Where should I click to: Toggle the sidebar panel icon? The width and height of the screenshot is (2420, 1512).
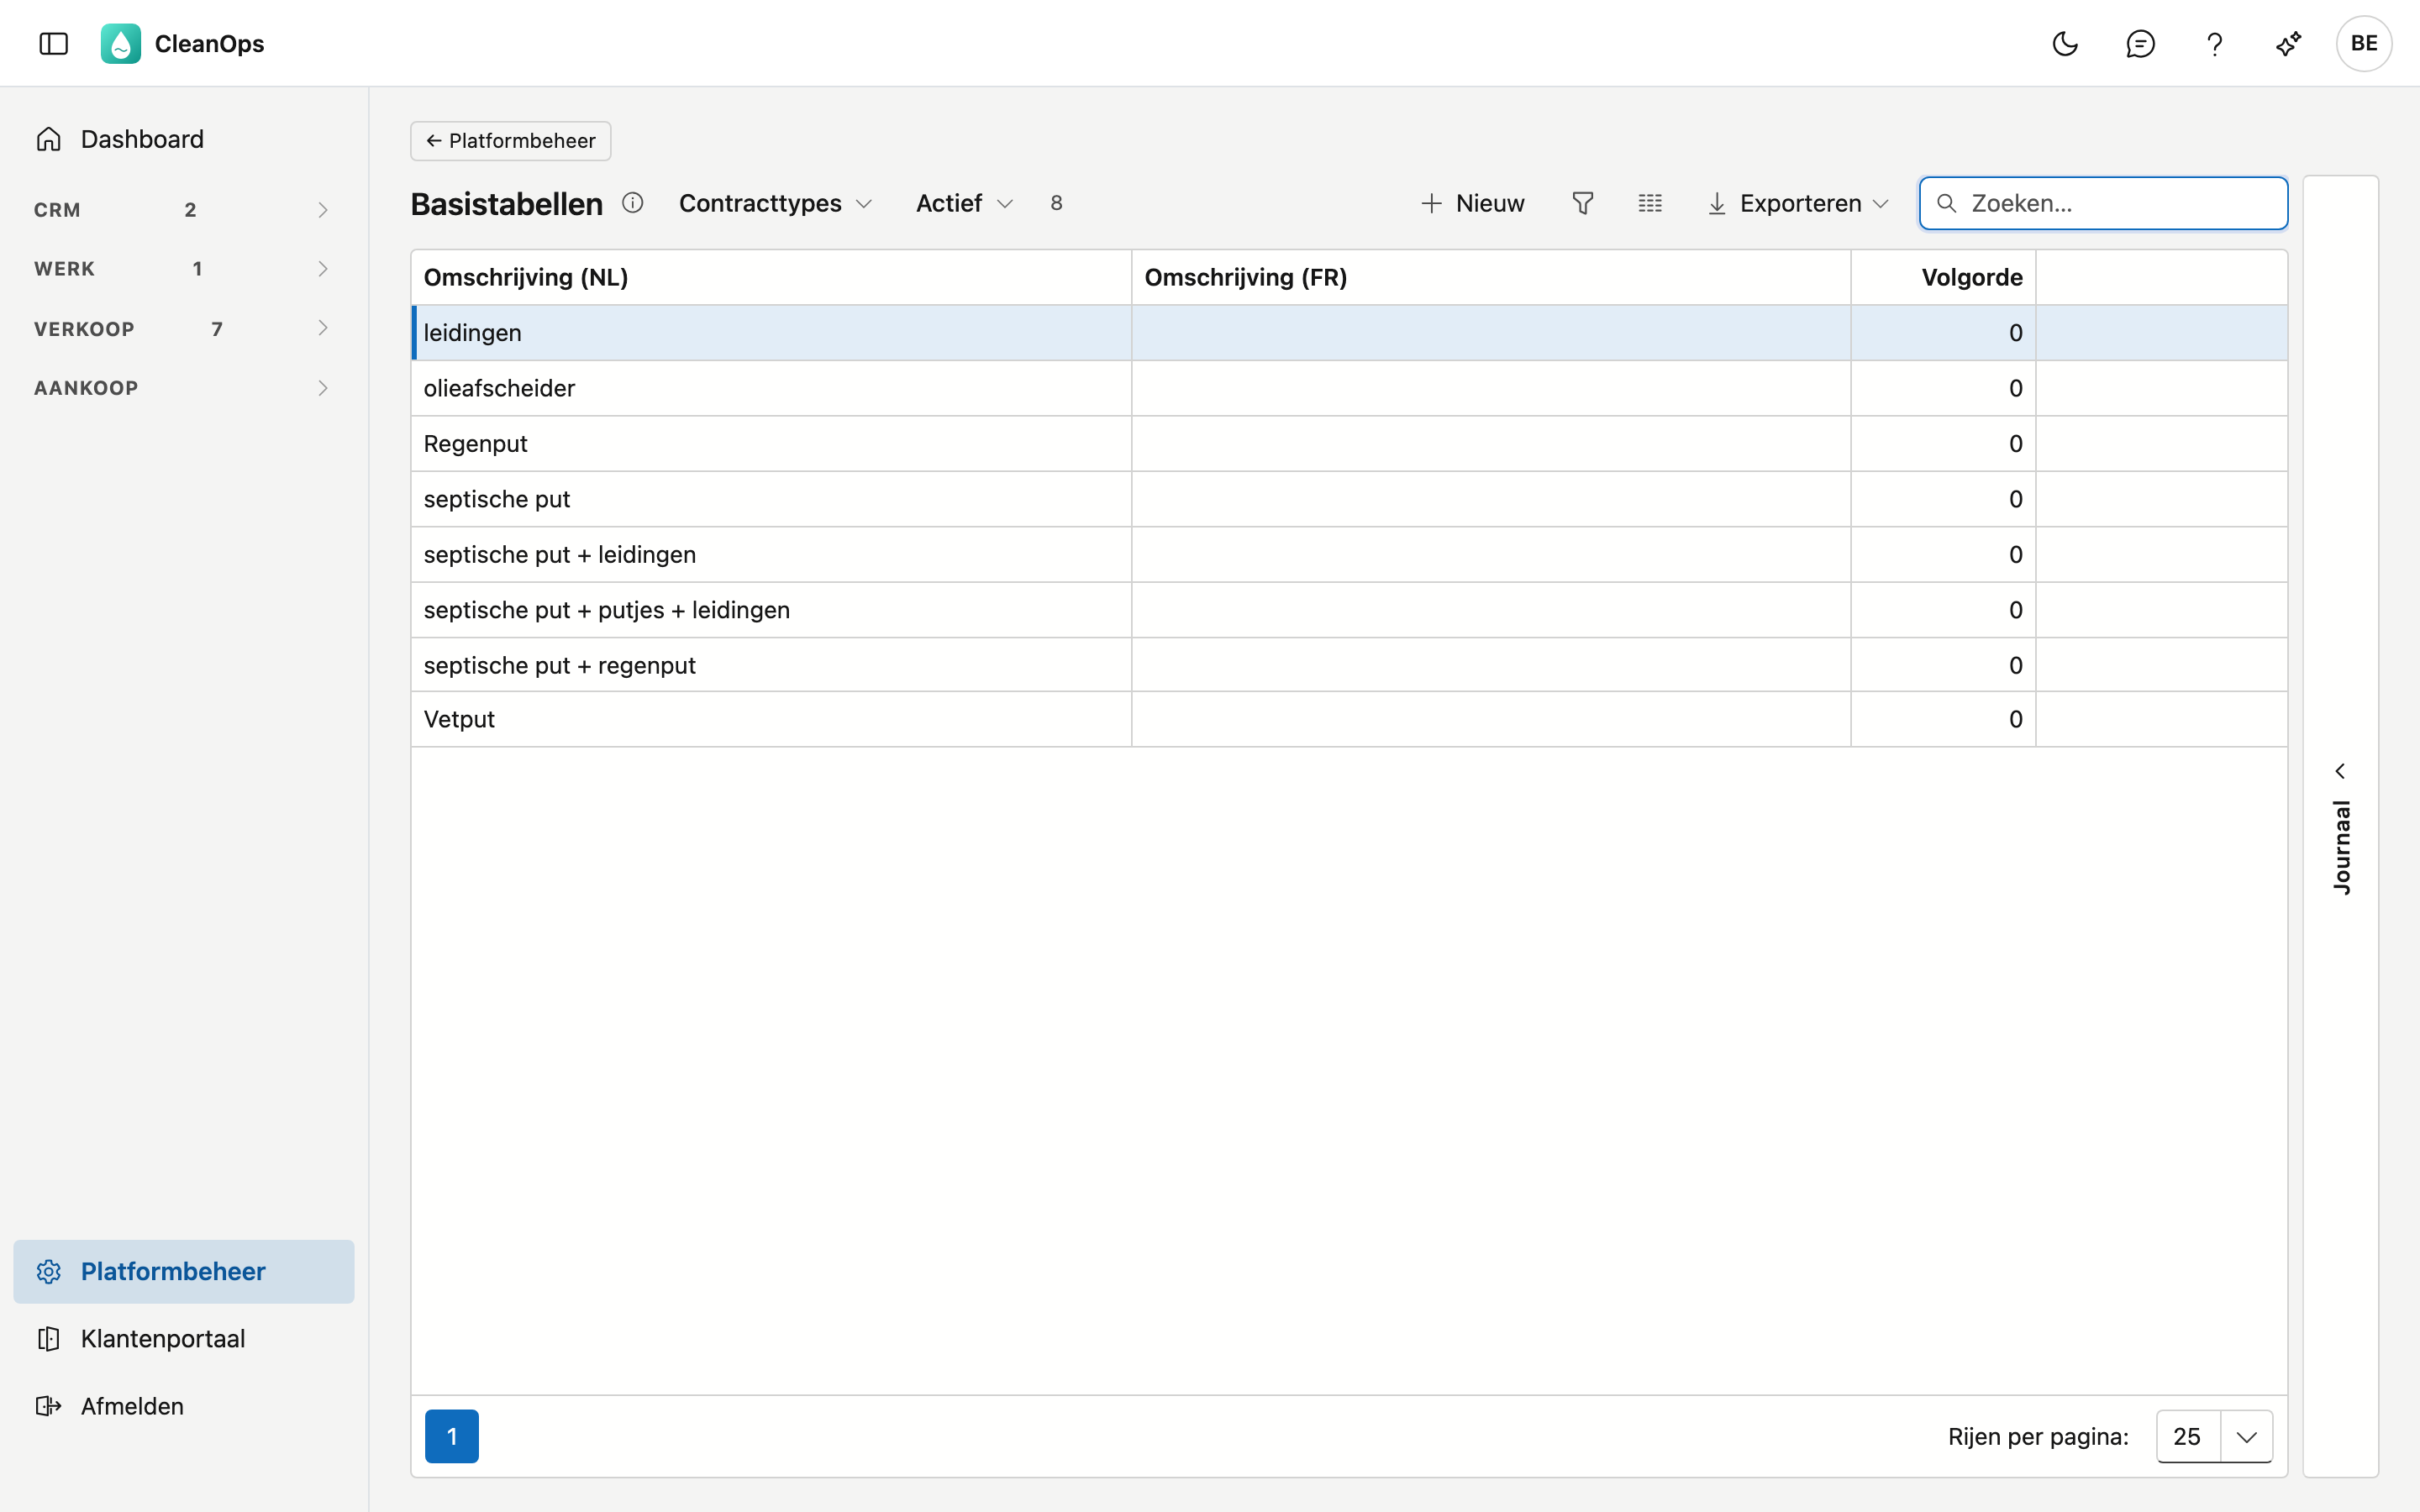pyautogui.click(x=54, y=44)
